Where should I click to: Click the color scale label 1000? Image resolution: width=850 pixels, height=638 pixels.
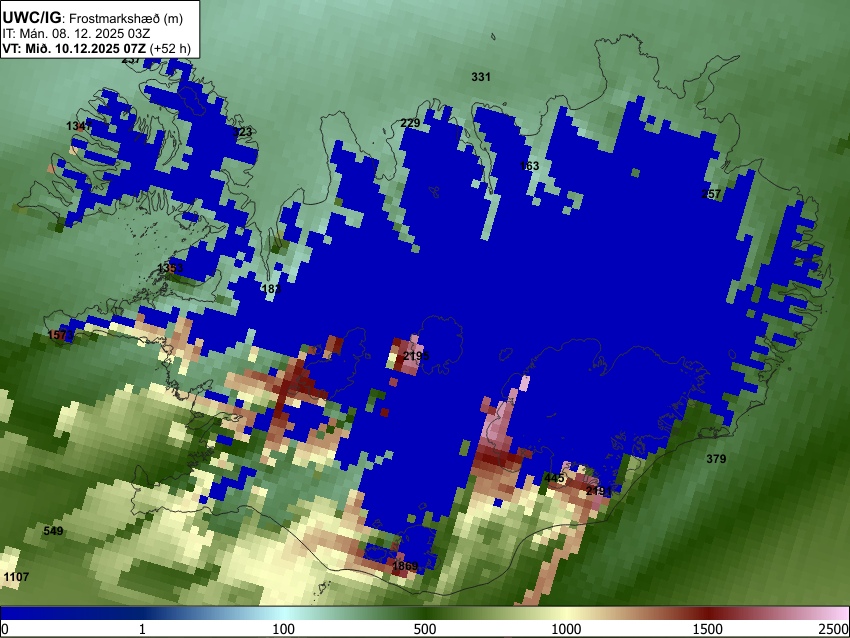point(566,629)
